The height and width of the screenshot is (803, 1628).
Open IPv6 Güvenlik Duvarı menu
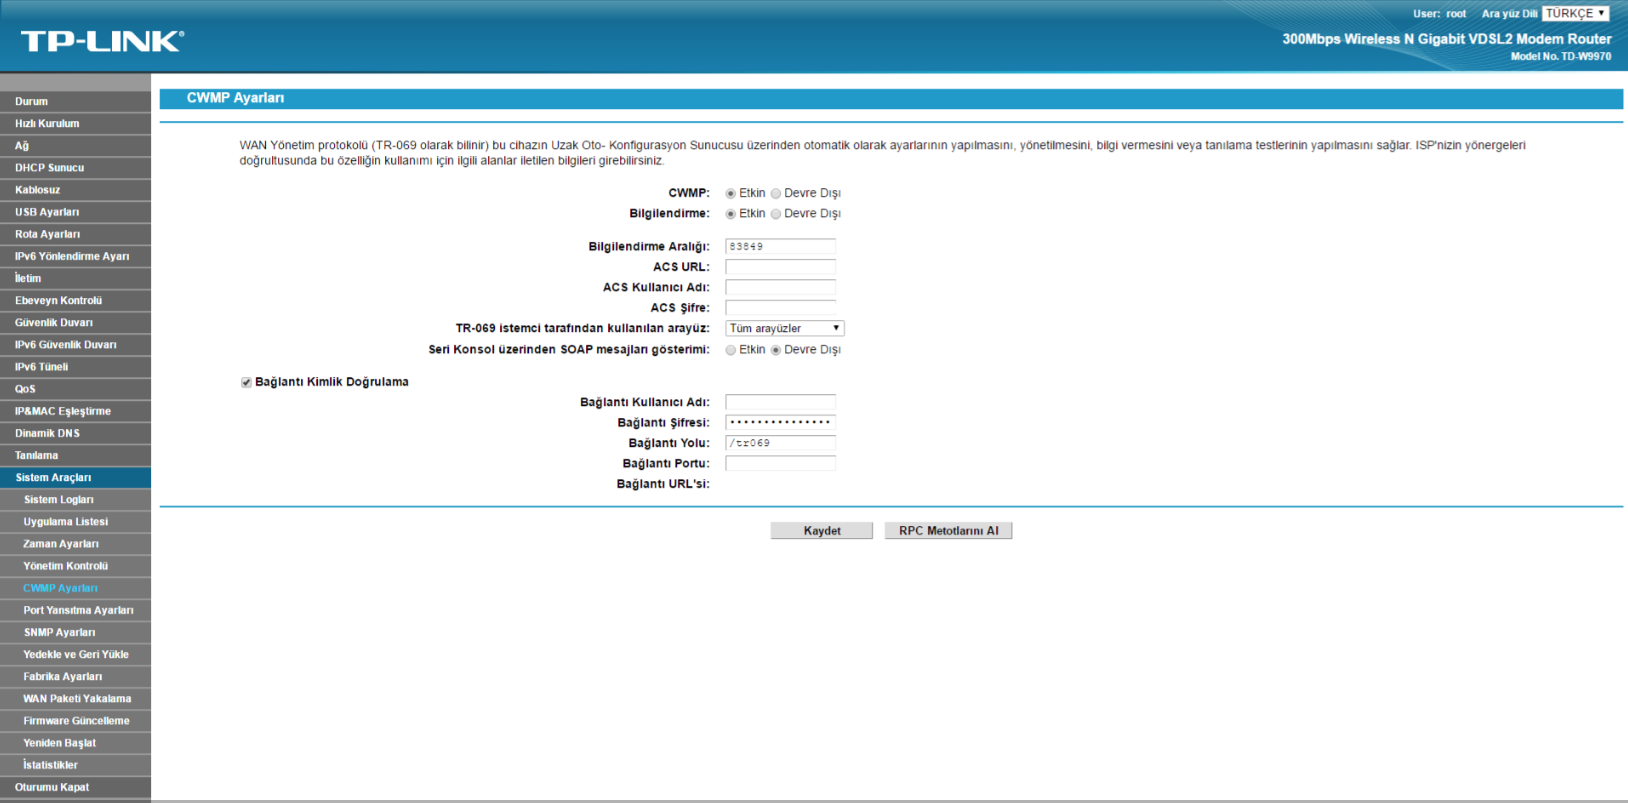[x=75, y=345]
